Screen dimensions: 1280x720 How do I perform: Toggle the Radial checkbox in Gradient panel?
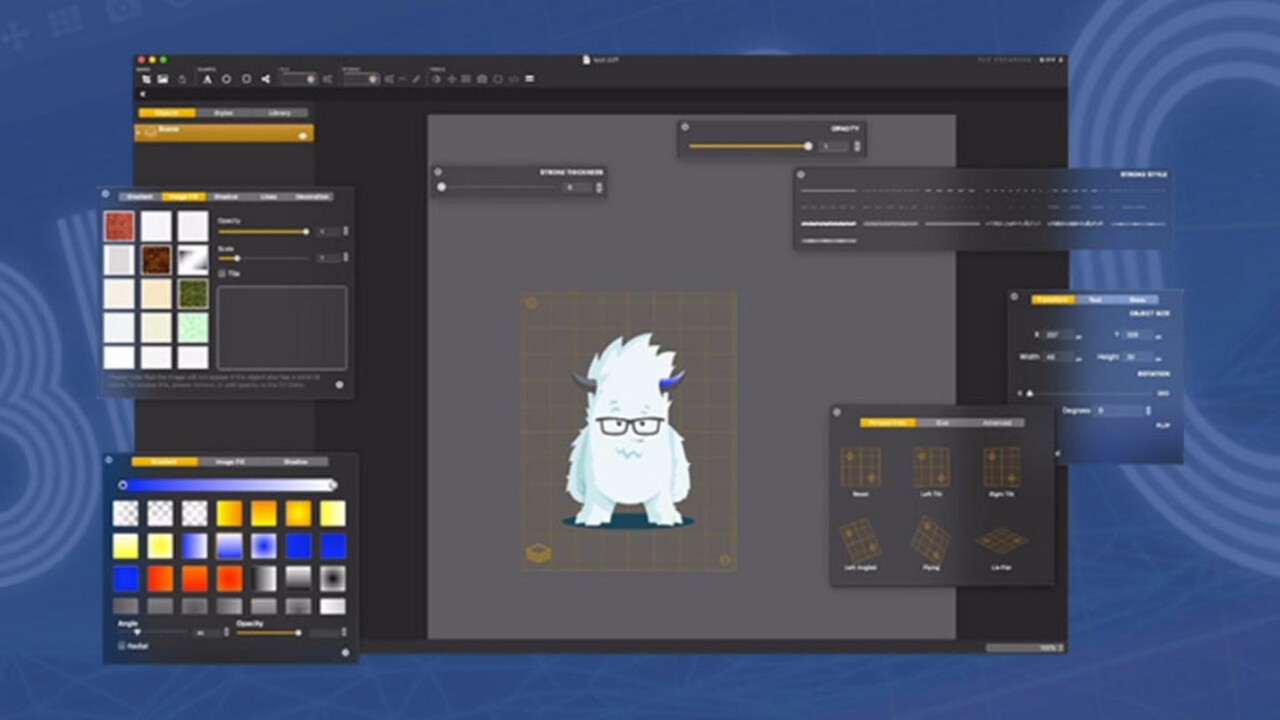(121, 646)
